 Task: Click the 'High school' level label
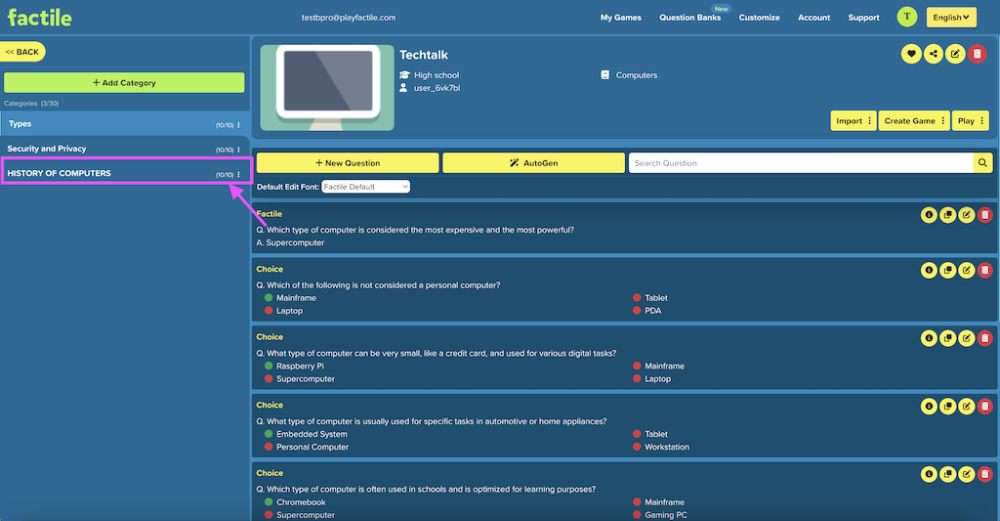[x=436, y=75]
